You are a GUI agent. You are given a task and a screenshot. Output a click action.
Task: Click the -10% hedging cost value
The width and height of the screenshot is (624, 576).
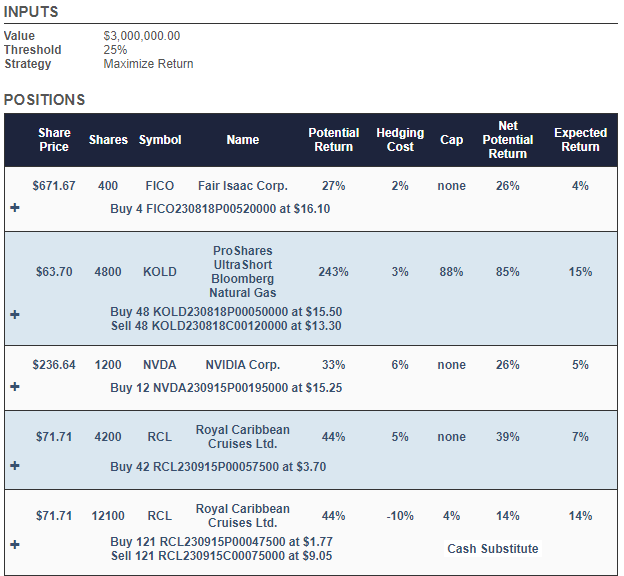[400, 516]
